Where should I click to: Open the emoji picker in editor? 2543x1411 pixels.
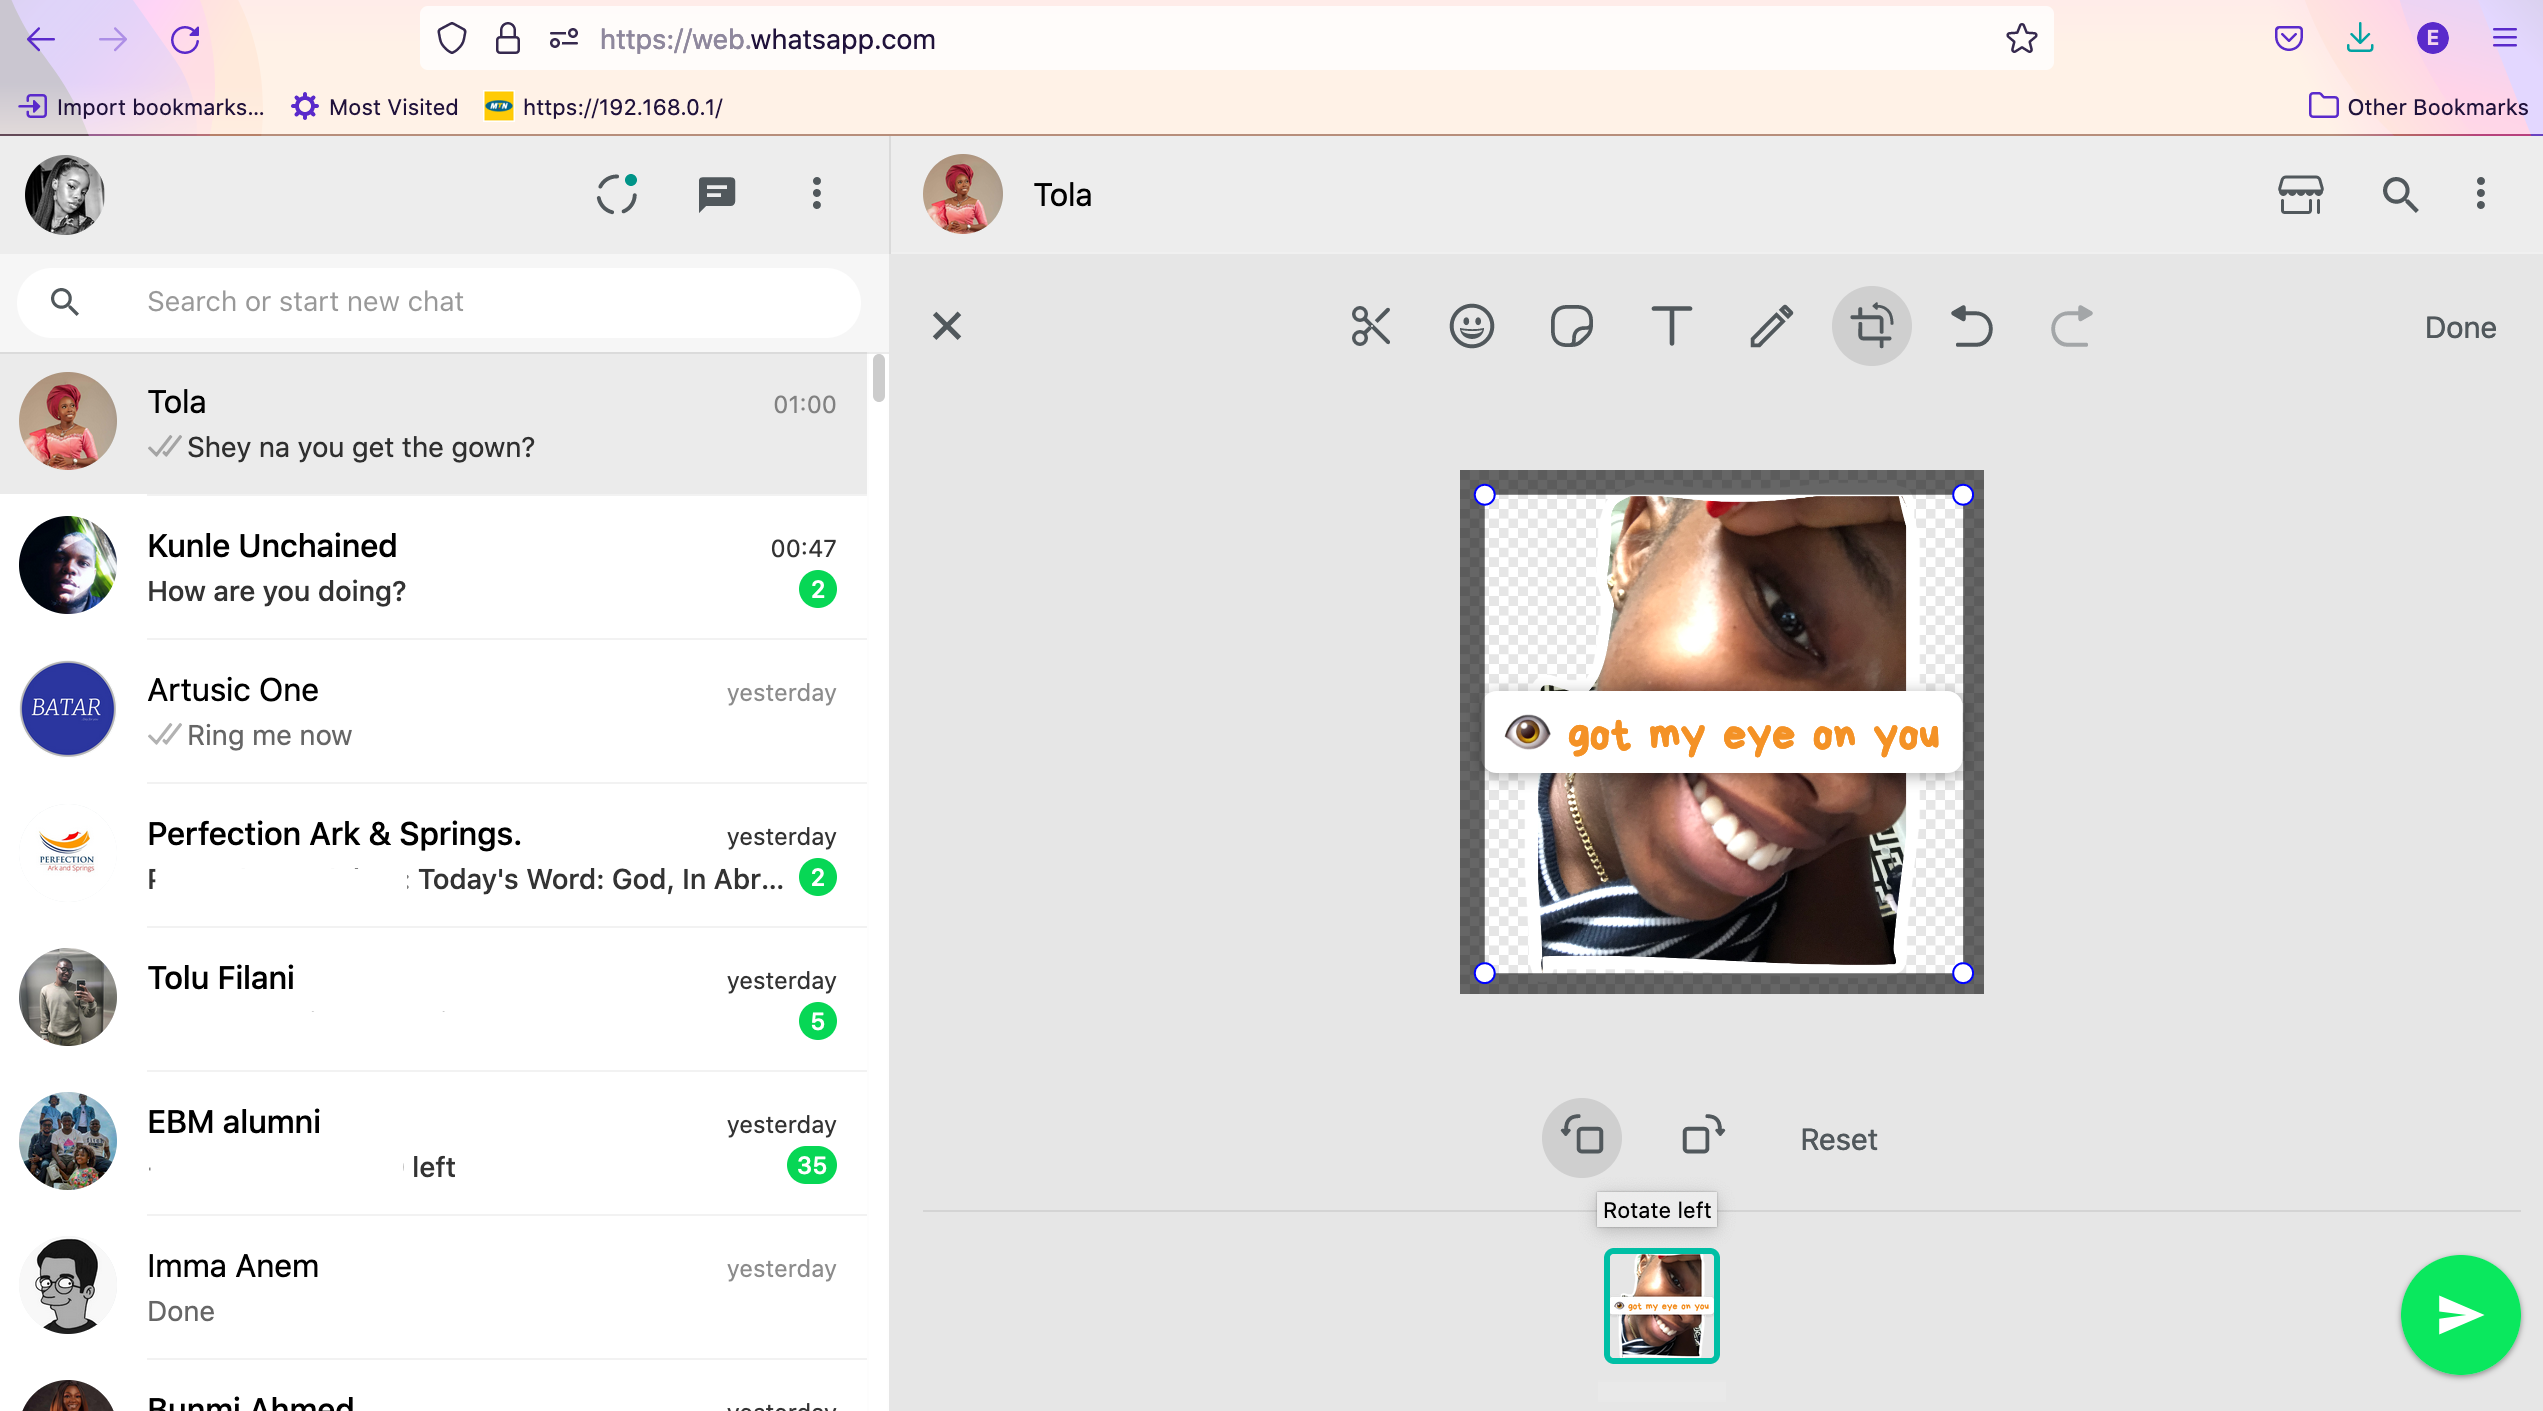tap(1471, 326)
